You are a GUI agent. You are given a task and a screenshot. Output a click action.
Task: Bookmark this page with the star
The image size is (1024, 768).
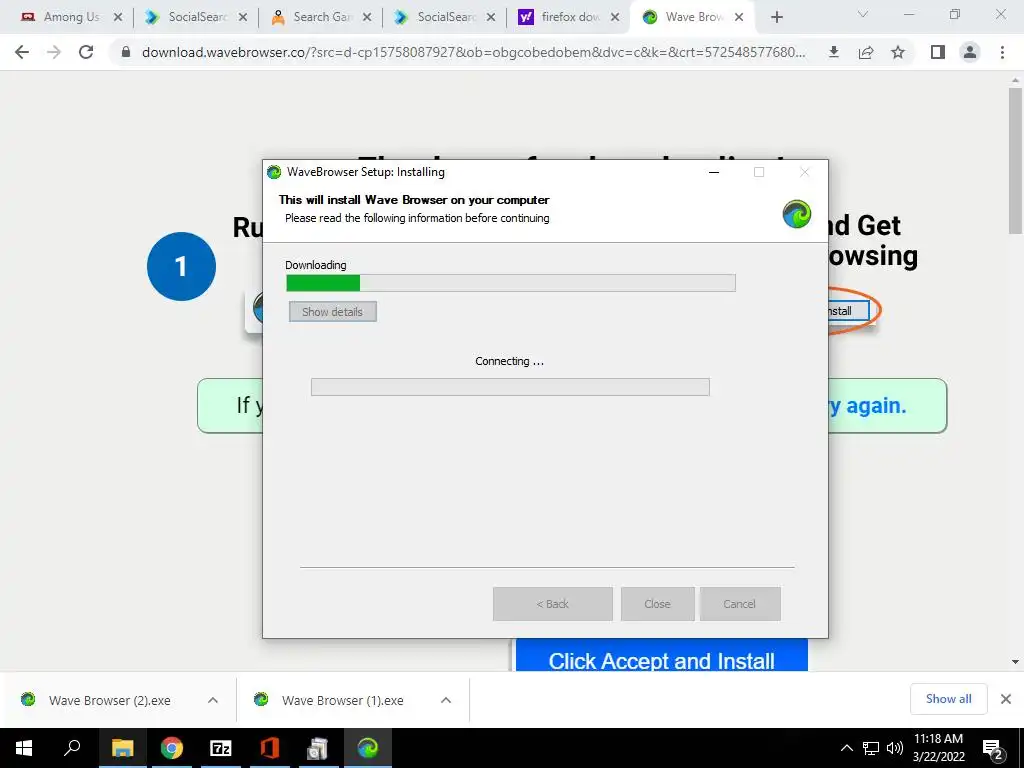coord(898,52)
